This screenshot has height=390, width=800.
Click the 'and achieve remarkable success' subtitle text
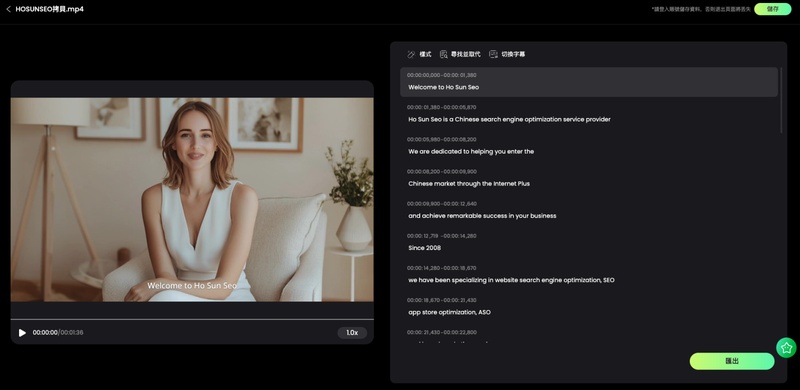pyautogui.click(x=482, y=216)
